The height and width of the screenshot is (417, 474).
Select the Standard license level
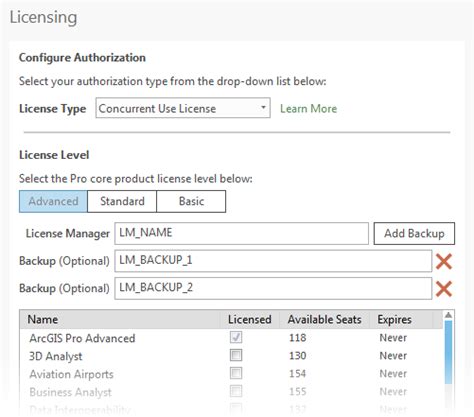[x=122, y=201]
